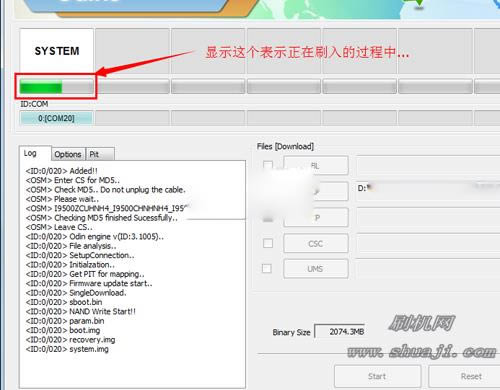500x390 pixels.
Task: Open the Options tab
Action: tap(68, 154)
